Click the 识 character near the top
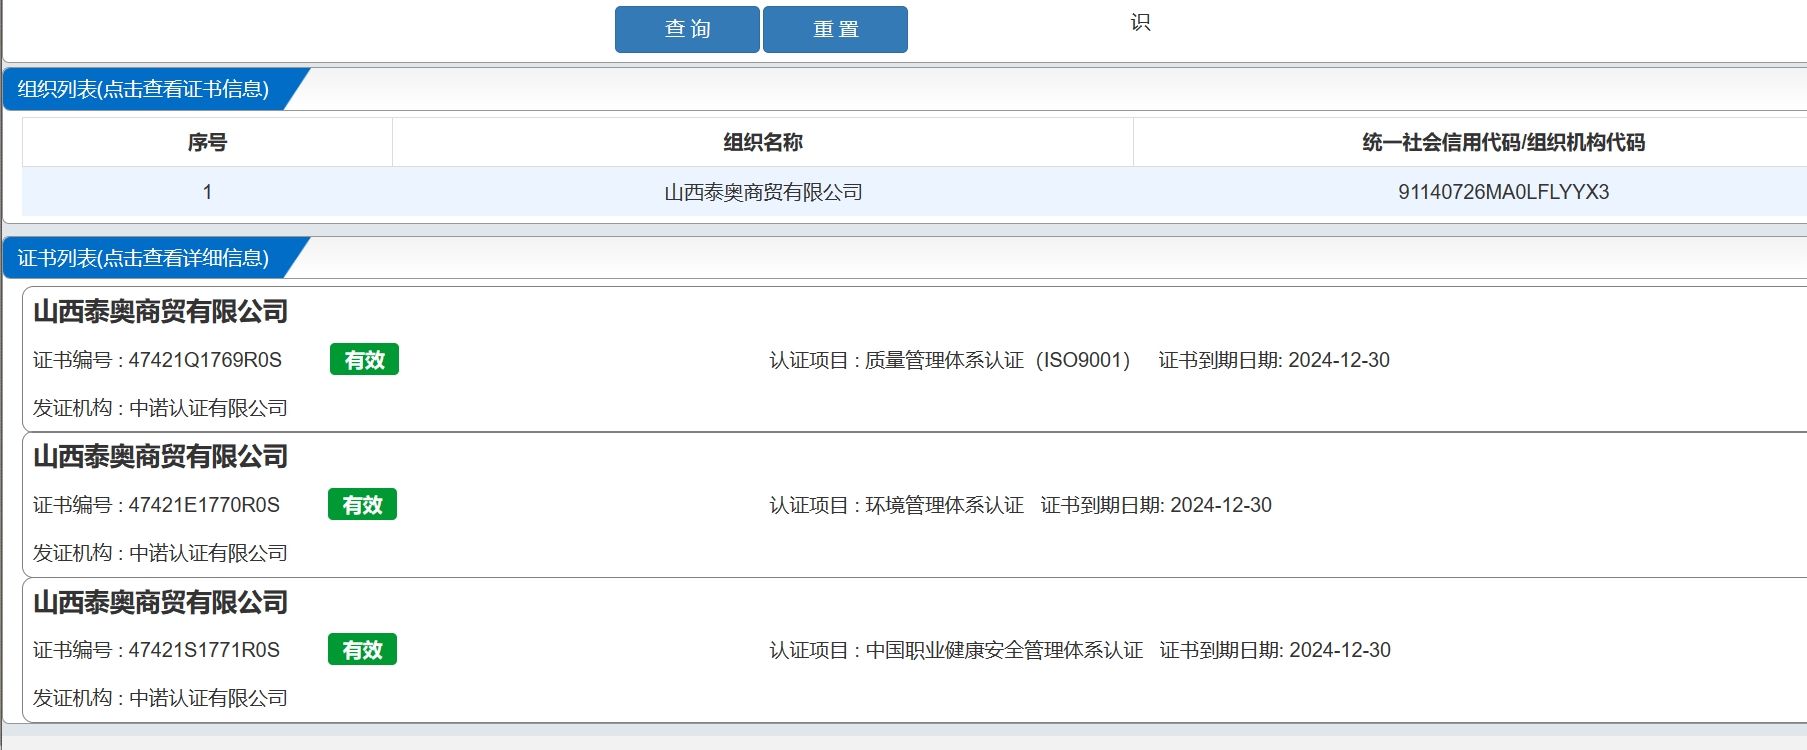The width and height of the screenshot is (1807, 750). 1140,22
